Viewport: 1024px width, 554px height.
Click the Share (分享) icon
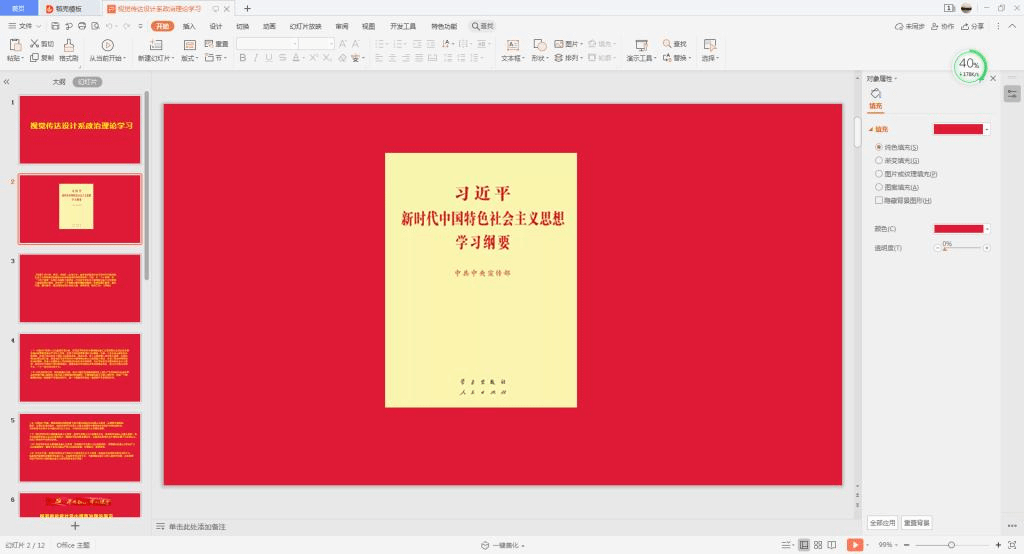tap(967, 26)
